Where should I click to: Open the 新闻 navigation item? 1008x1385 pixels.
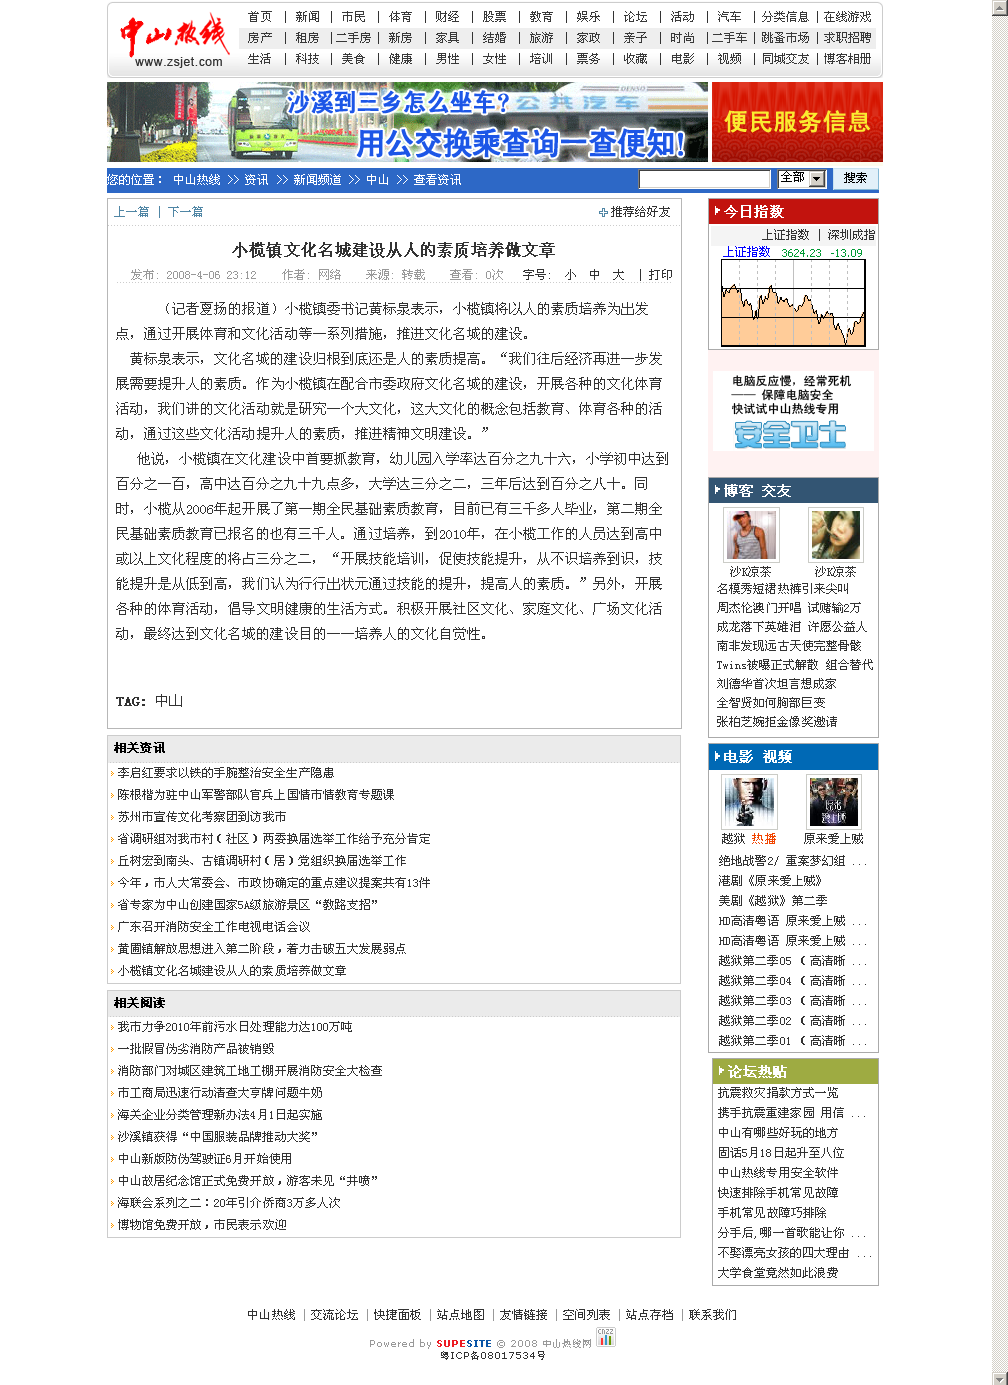[x=308, y=17]
